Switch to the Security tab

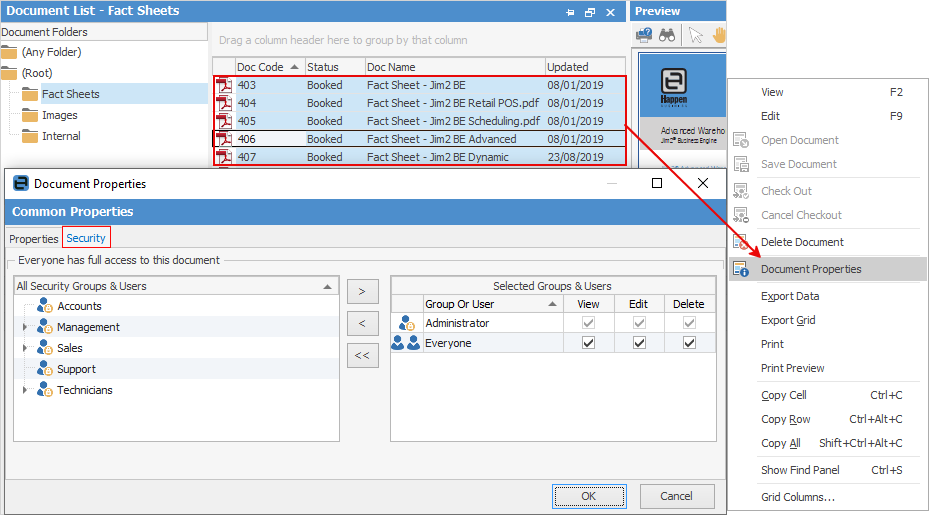pyautogui.click(x=86, y=238)
